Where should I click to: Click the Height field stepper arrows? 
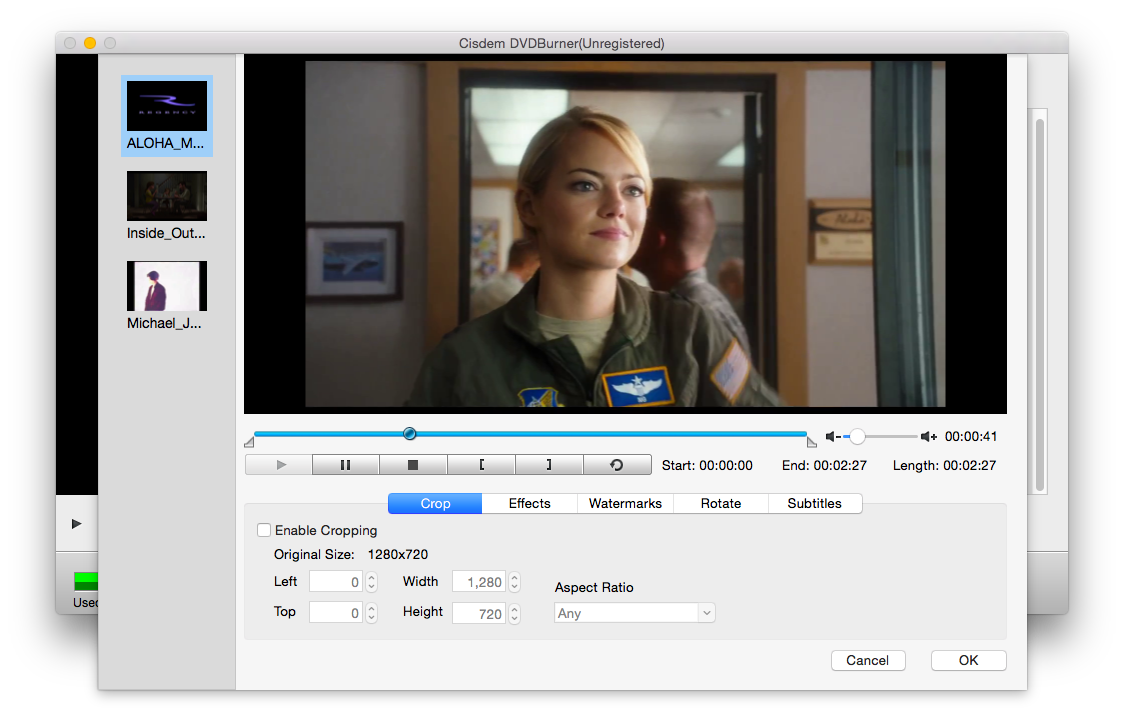[x=514, y=613]
